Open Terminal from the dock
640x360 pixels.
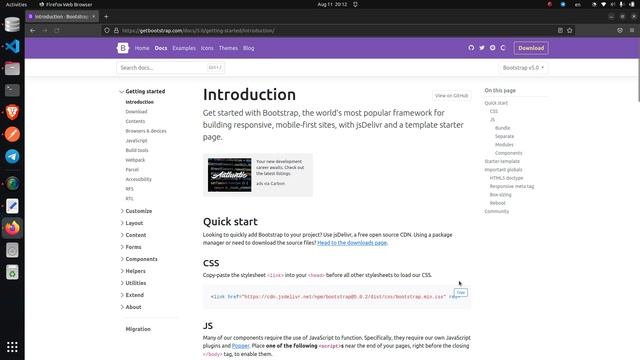(12, 90)
